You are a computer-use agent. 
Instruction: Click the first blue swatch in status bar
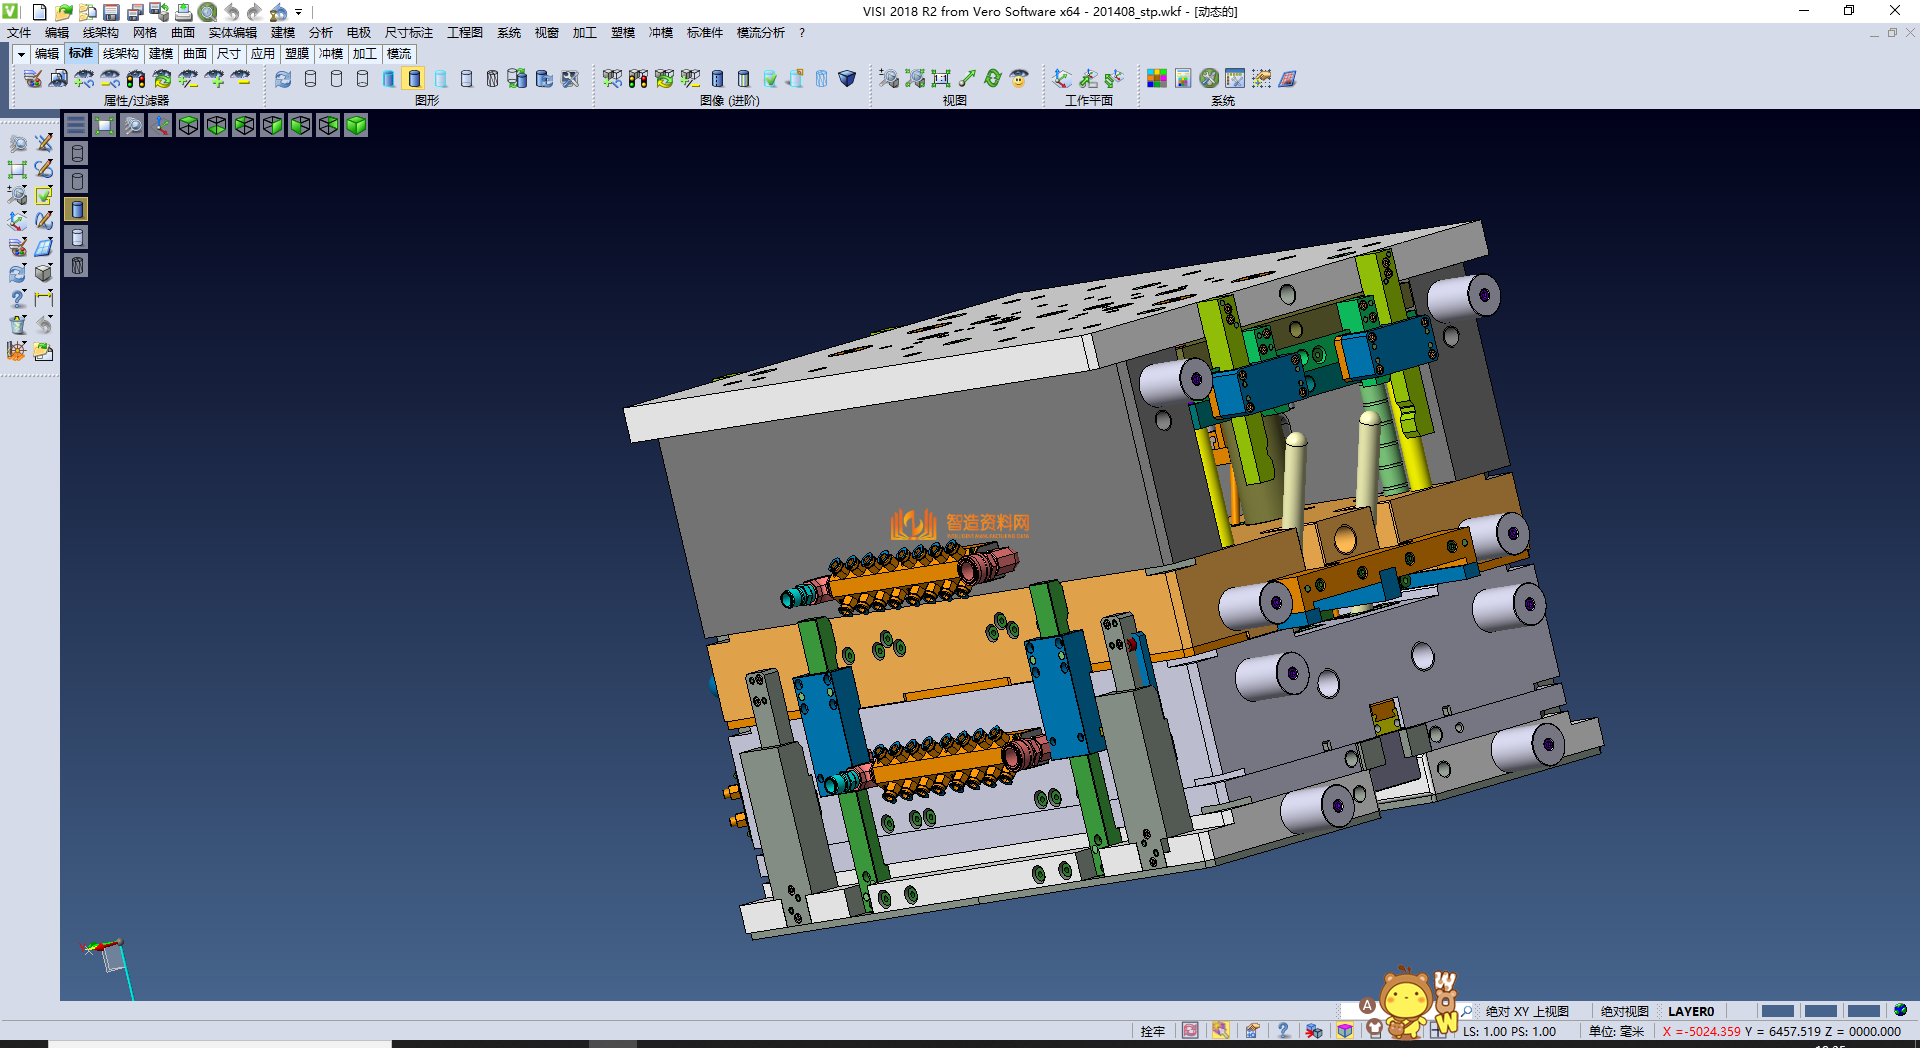[1777, 1011]
